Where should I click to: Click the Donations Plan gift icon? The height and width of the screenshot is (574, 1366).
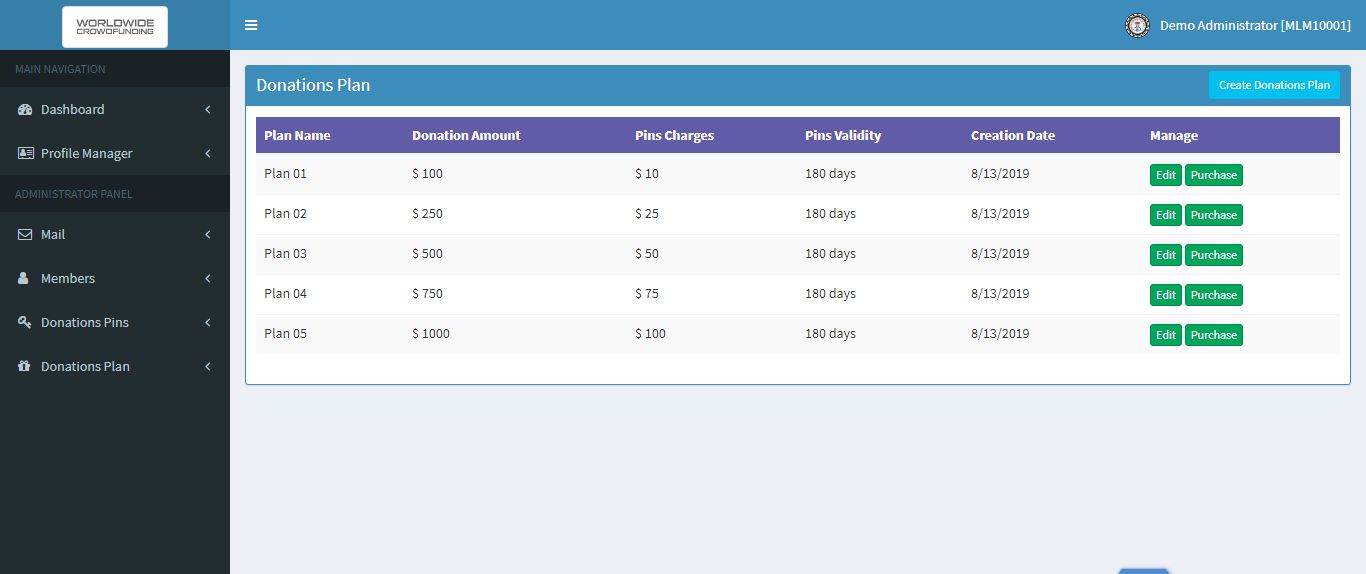25,366
